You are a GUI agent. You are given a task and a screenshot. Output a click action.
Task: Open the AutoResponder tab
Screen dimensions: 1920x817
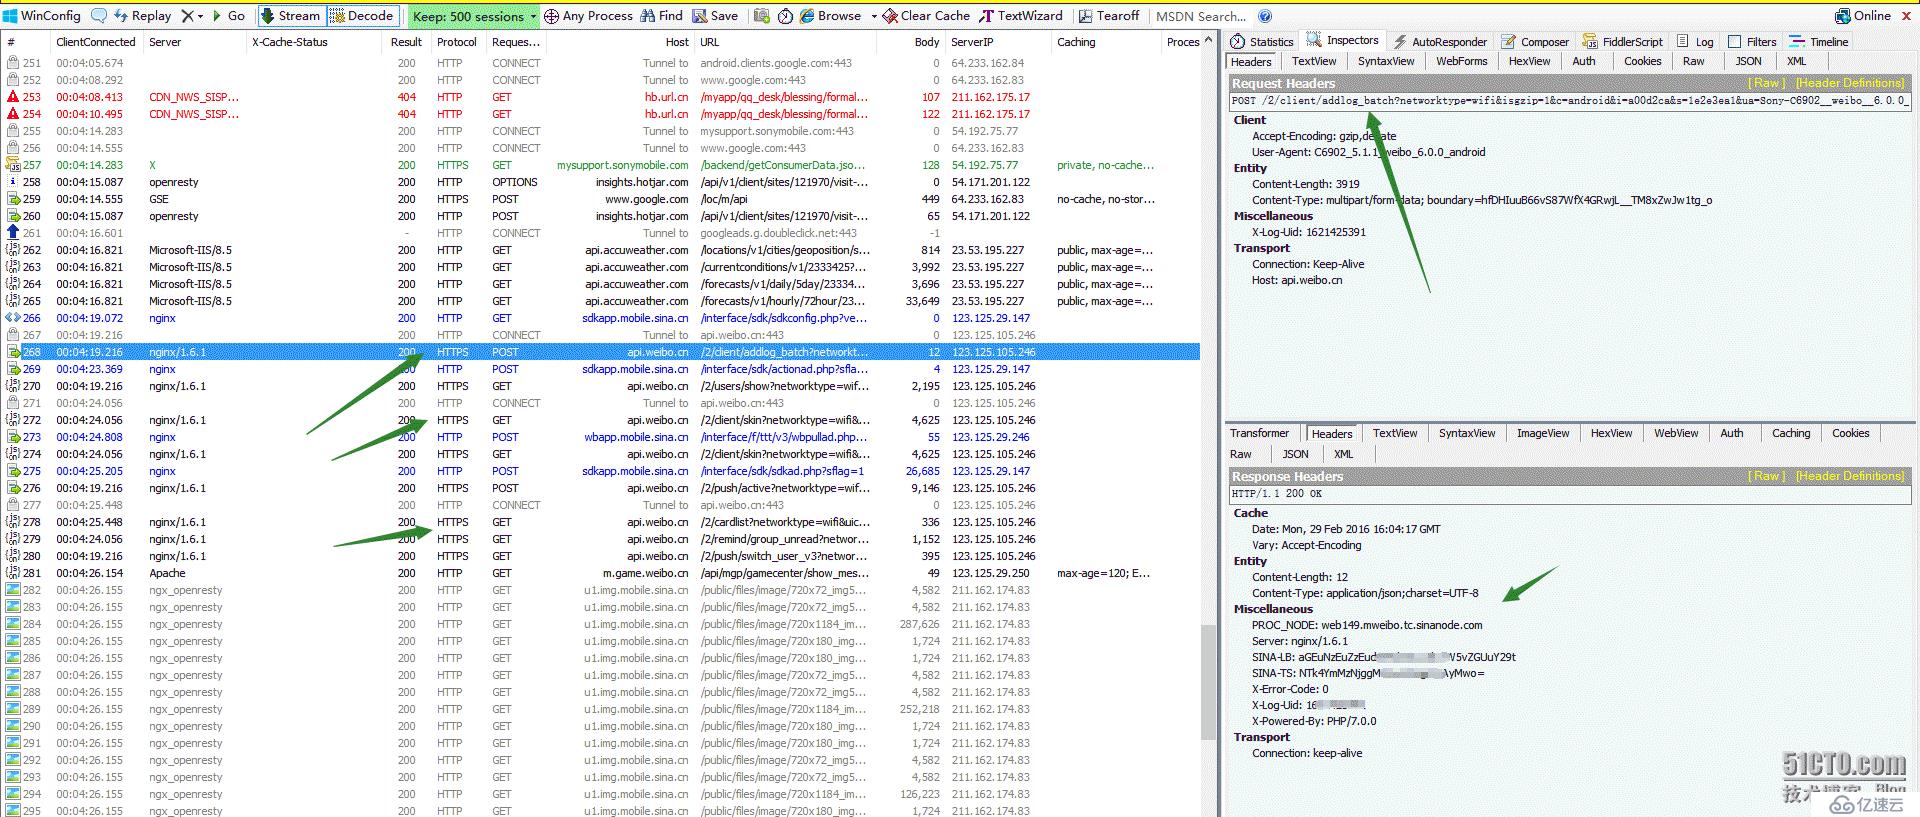(1439, 42)
